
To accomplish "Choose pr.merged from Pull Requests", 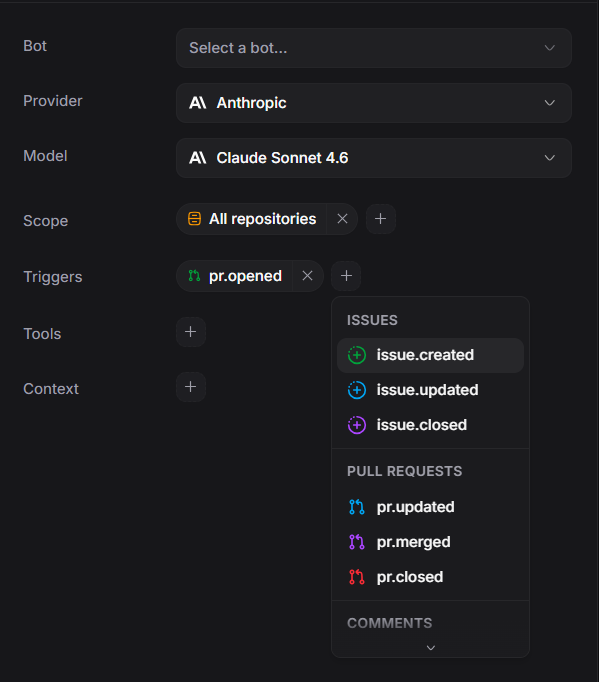I will (x=430, y=542).
